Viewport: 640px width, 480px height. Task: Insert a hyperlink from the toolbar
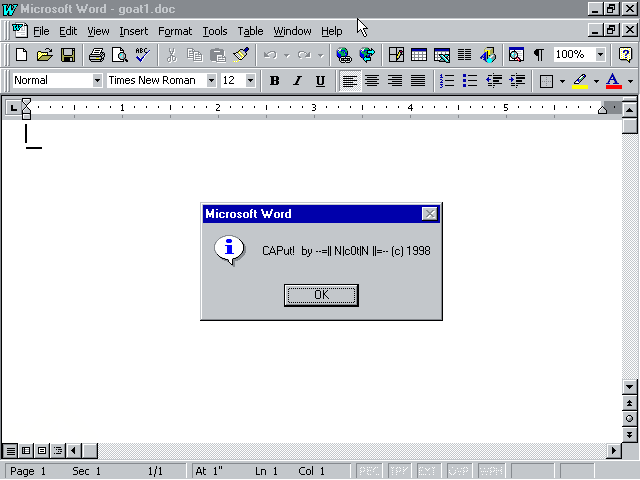[x=344, y=55]
